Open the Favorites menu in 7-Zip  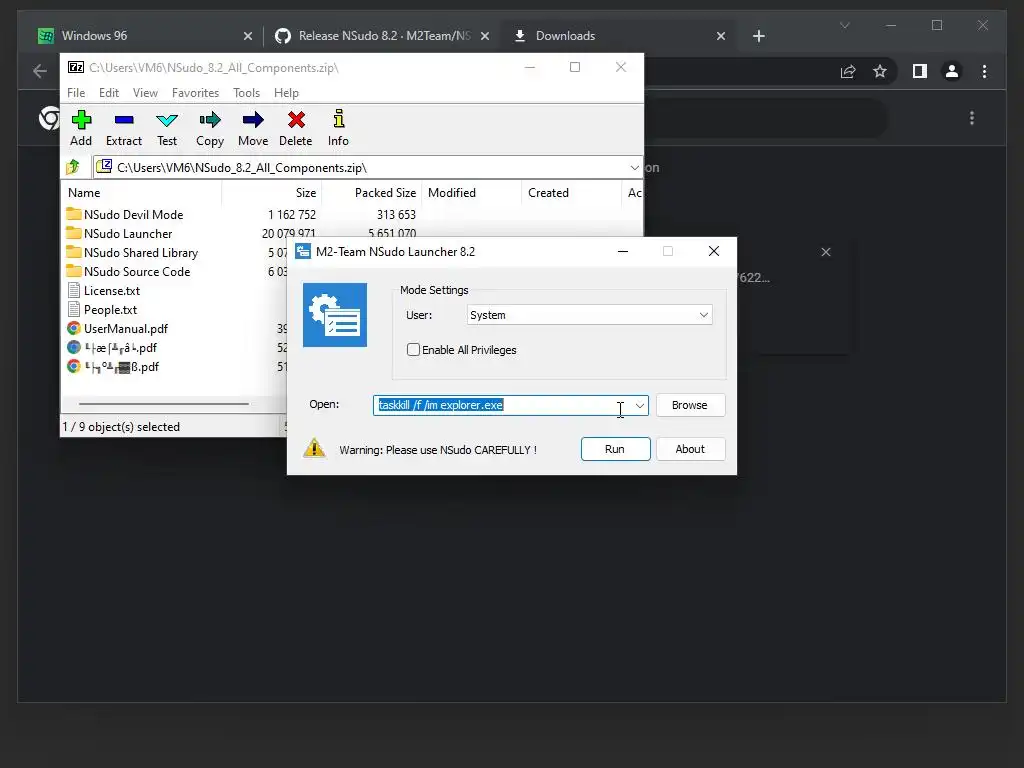pos(195,93)
